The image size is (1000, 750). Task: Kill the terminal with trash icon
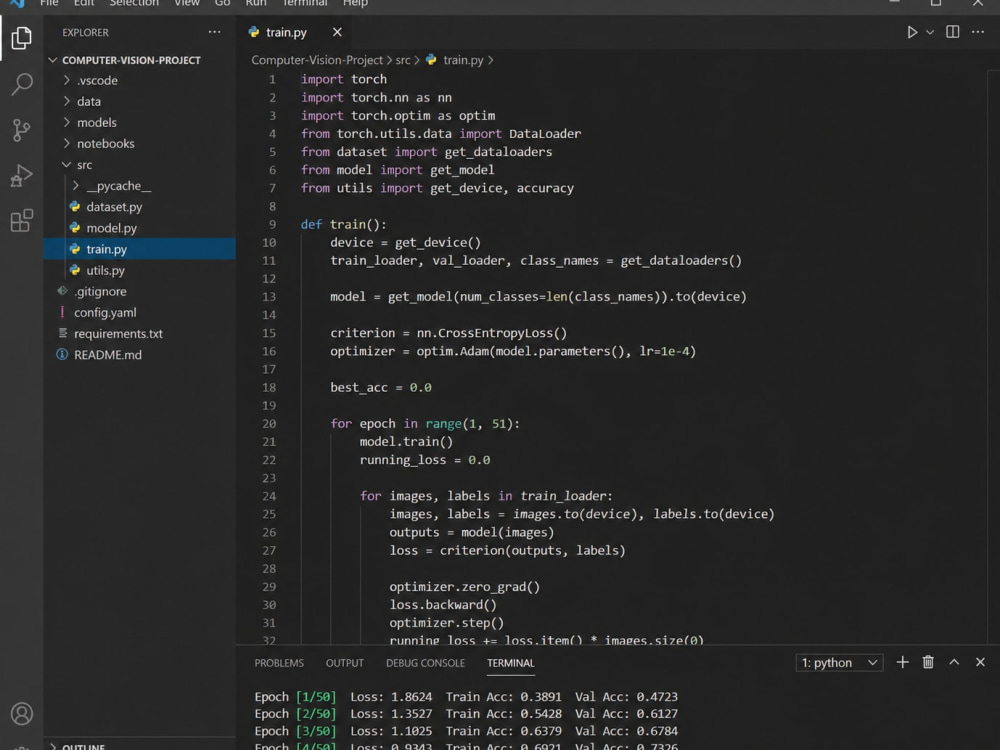928,663
